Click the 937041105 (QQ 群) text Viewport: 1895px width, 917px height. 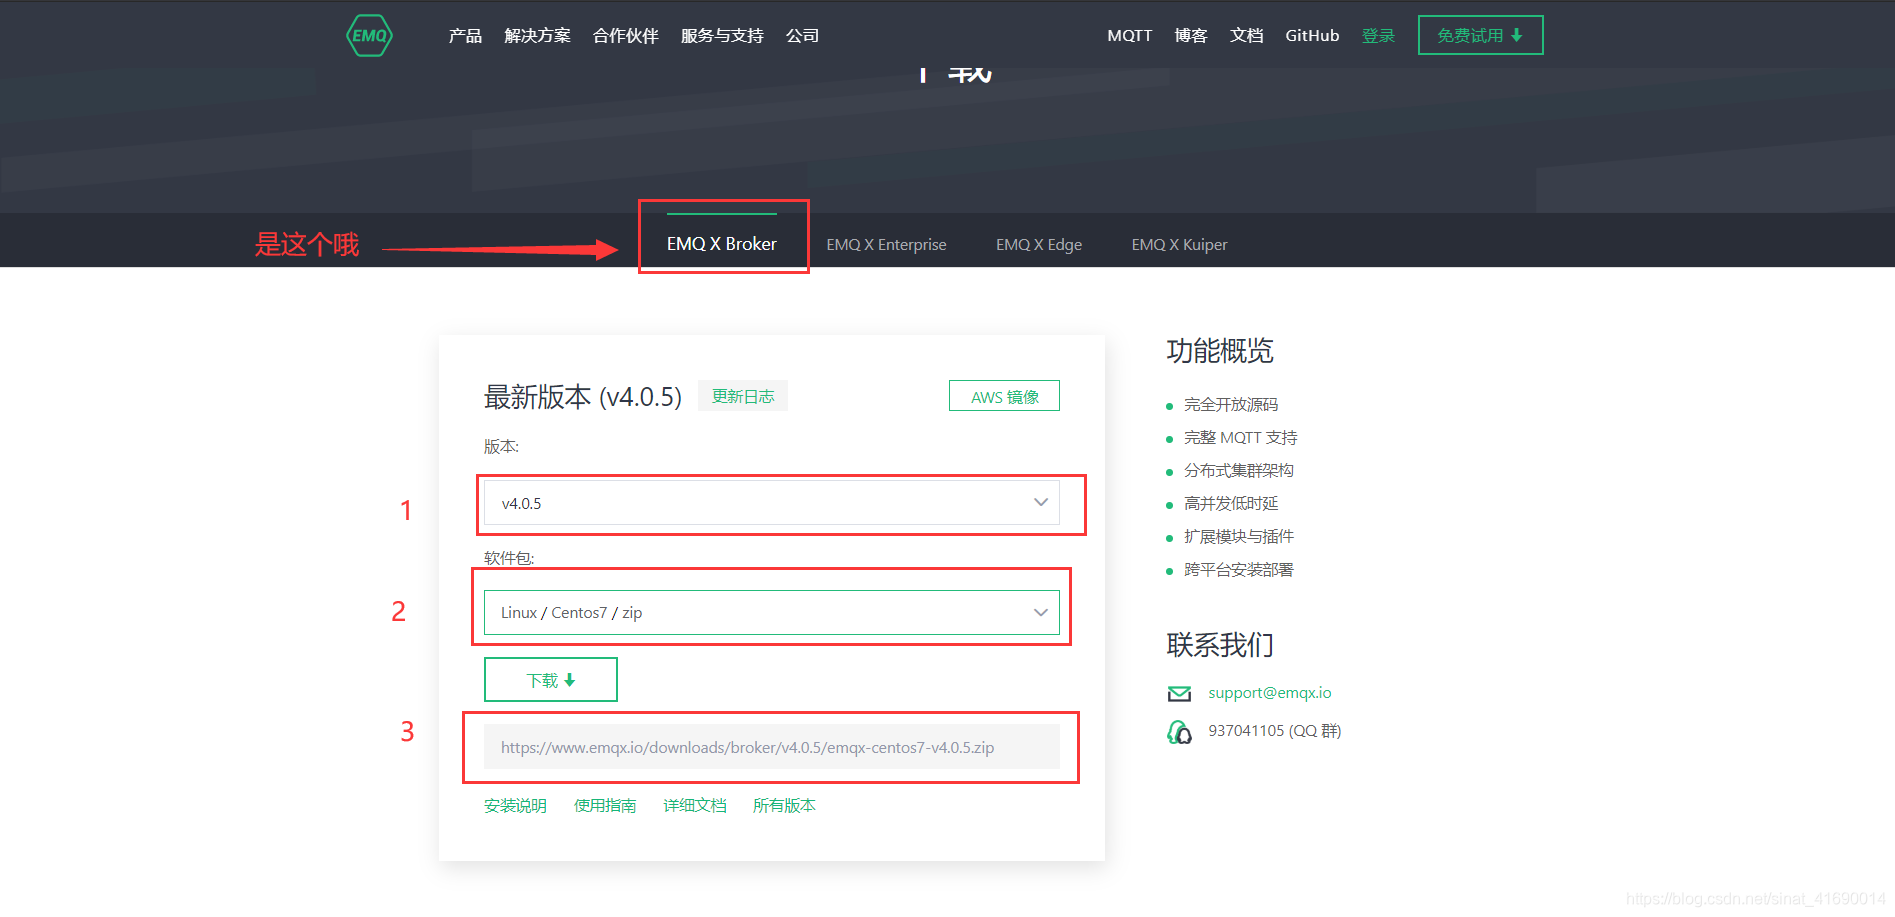point(1275,731)
